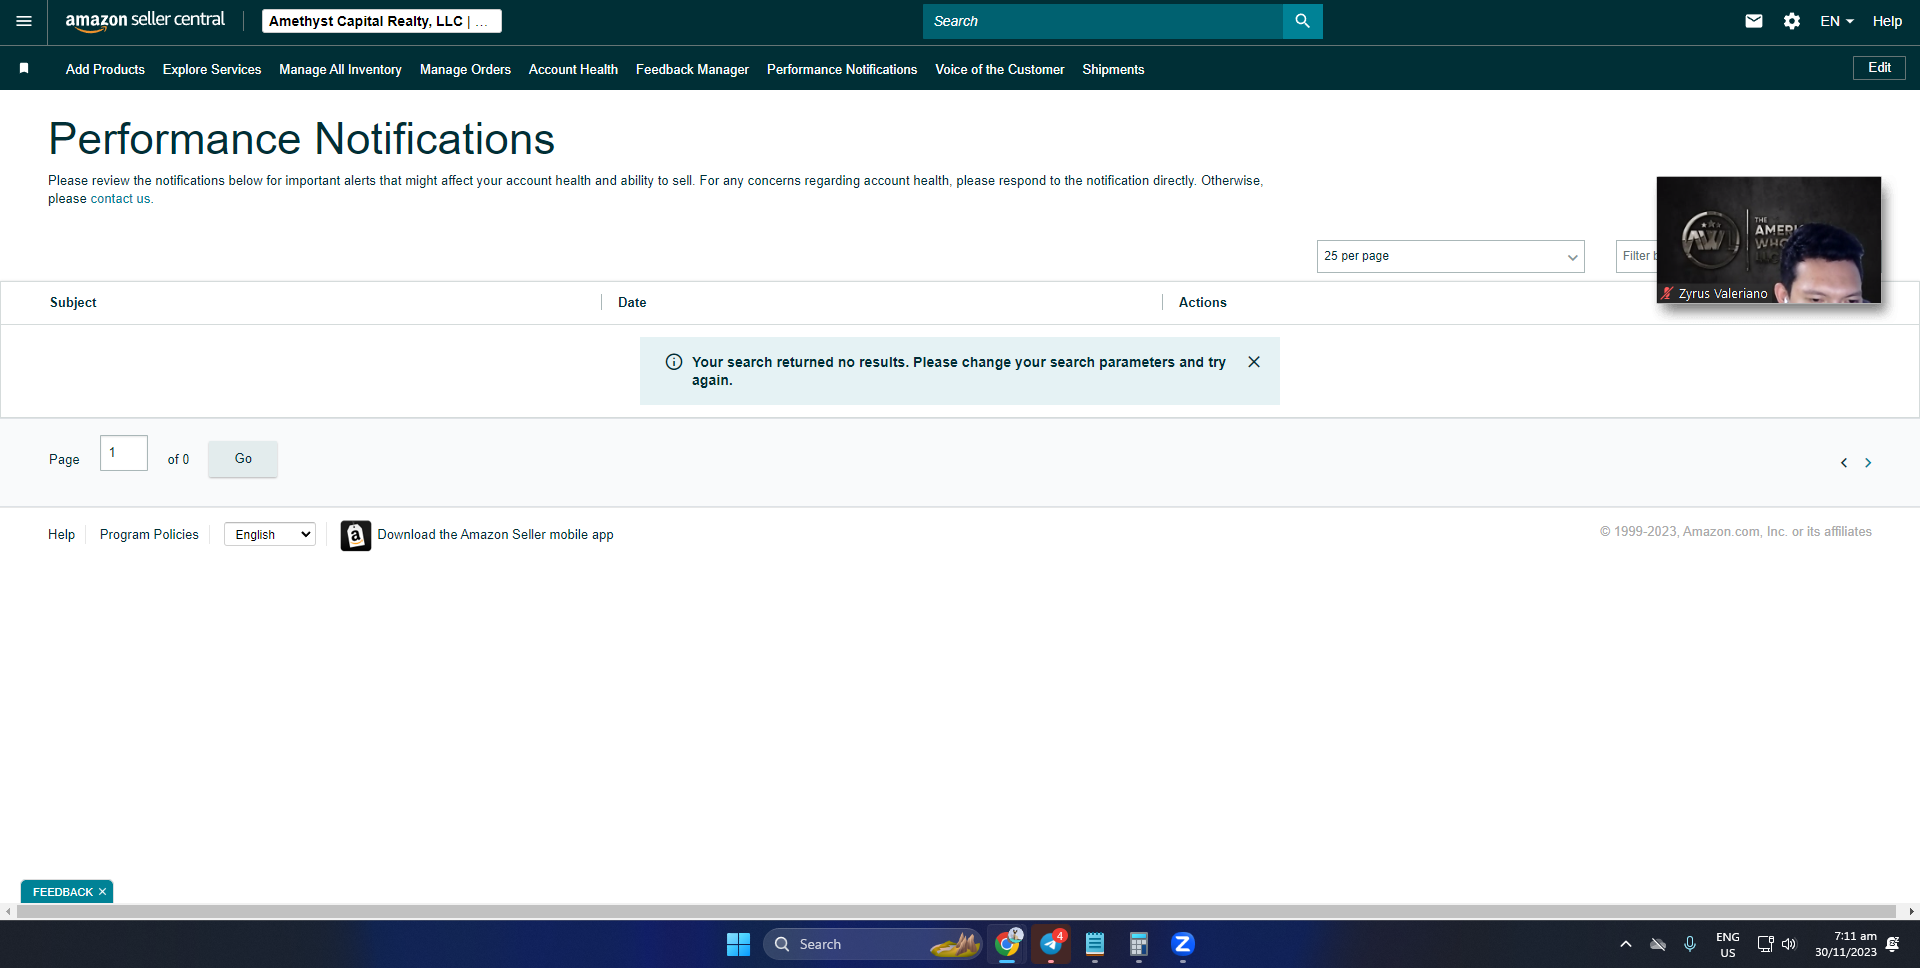
Task: Go to next page arrow
Action: click(x=1868, y=462)
